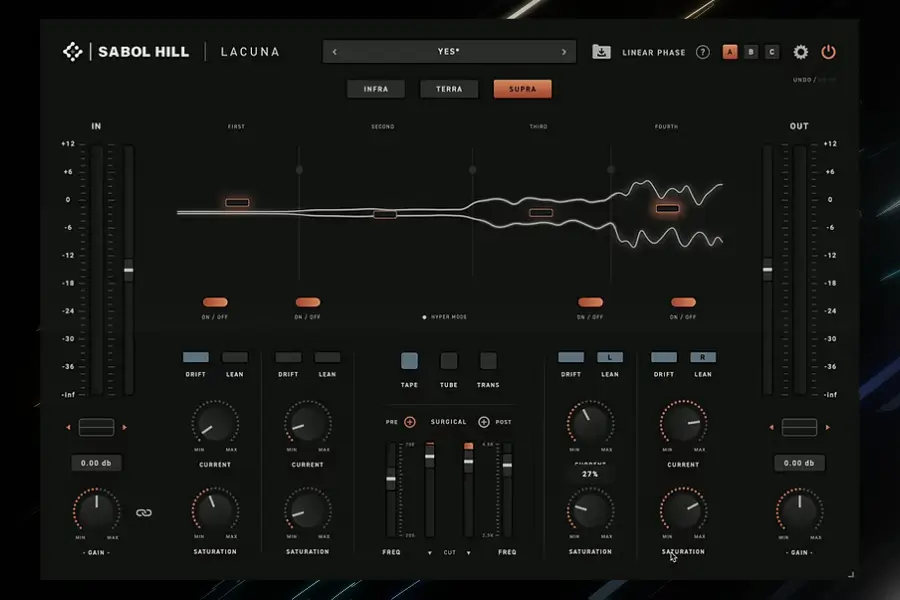Click the PRE surgical plus icon

(410, 422)
